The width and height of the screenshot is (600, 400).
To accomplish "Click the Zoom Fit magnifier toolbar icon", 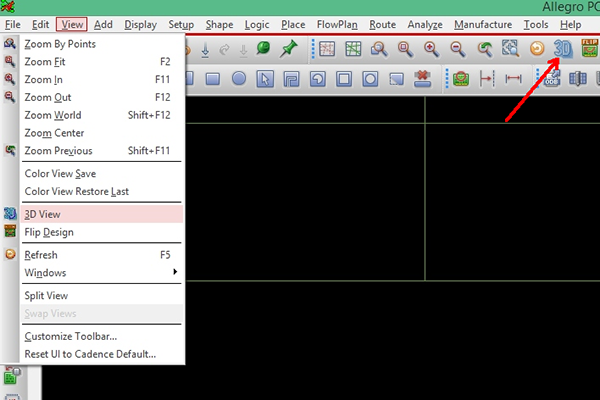I will coord(405,49).
